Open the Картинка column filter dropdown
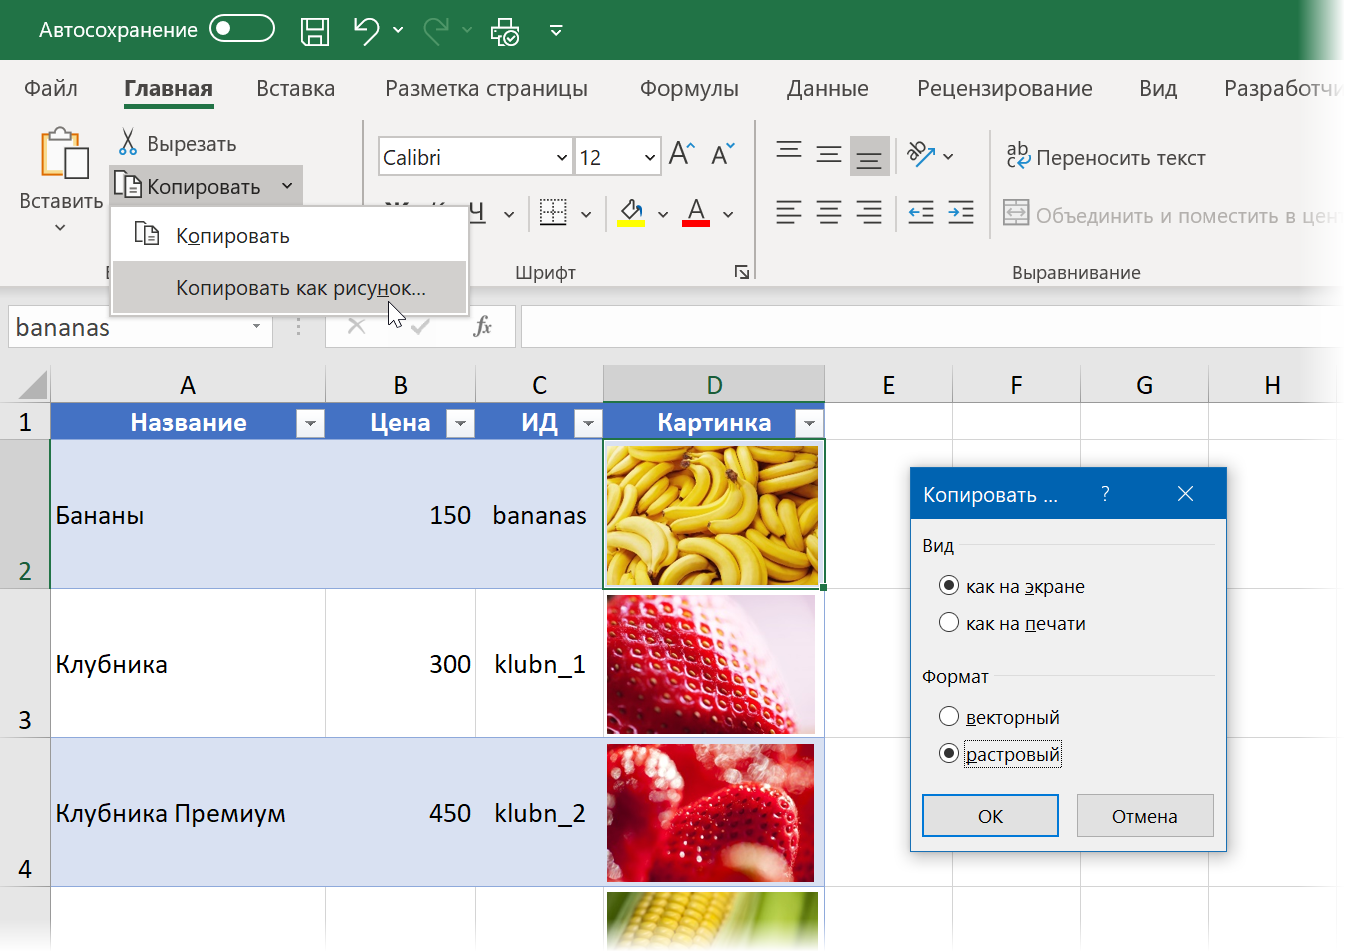 coord(808,423)
